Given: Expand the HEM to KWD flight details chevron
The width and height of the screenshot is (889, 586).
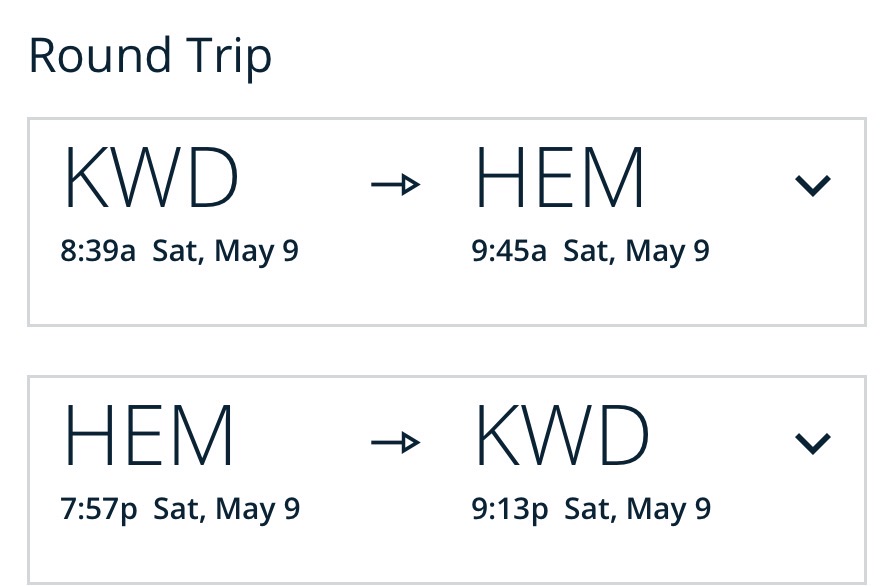Looking at the screenshot, I should (812, 442).
